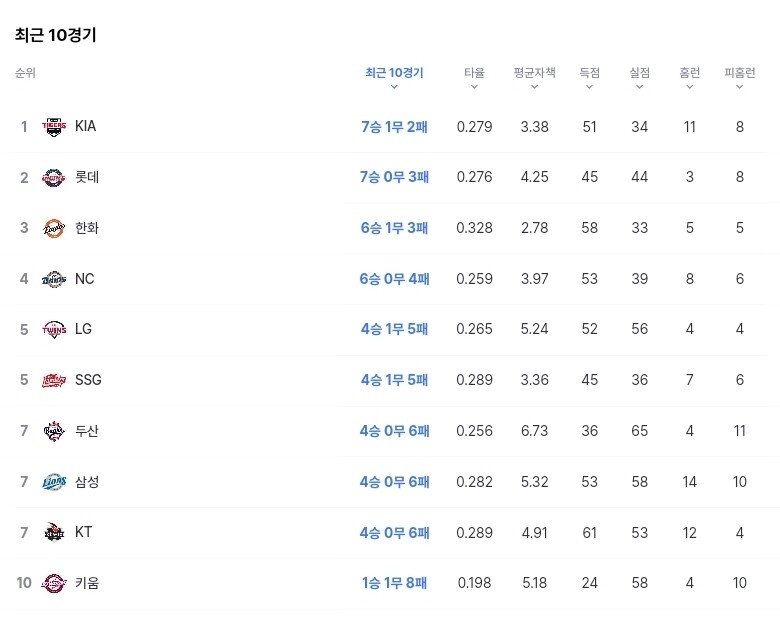The image size is (780, 631).
Task: Sort table by 실점 column
Action: [640, 74]
